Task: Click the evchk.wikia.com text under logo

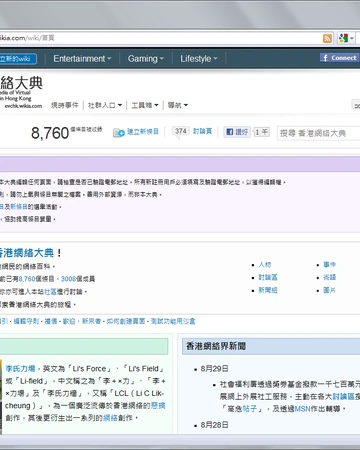Action: pyautogui.click(x=23, y=106)
